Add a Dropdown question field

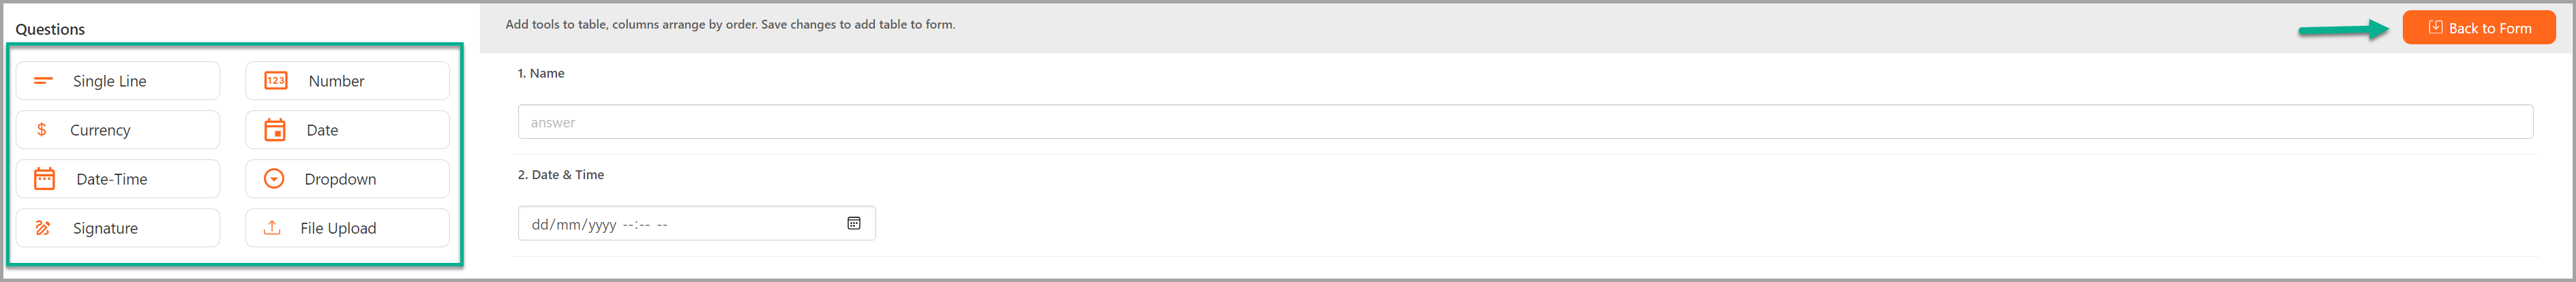(347, 179)
